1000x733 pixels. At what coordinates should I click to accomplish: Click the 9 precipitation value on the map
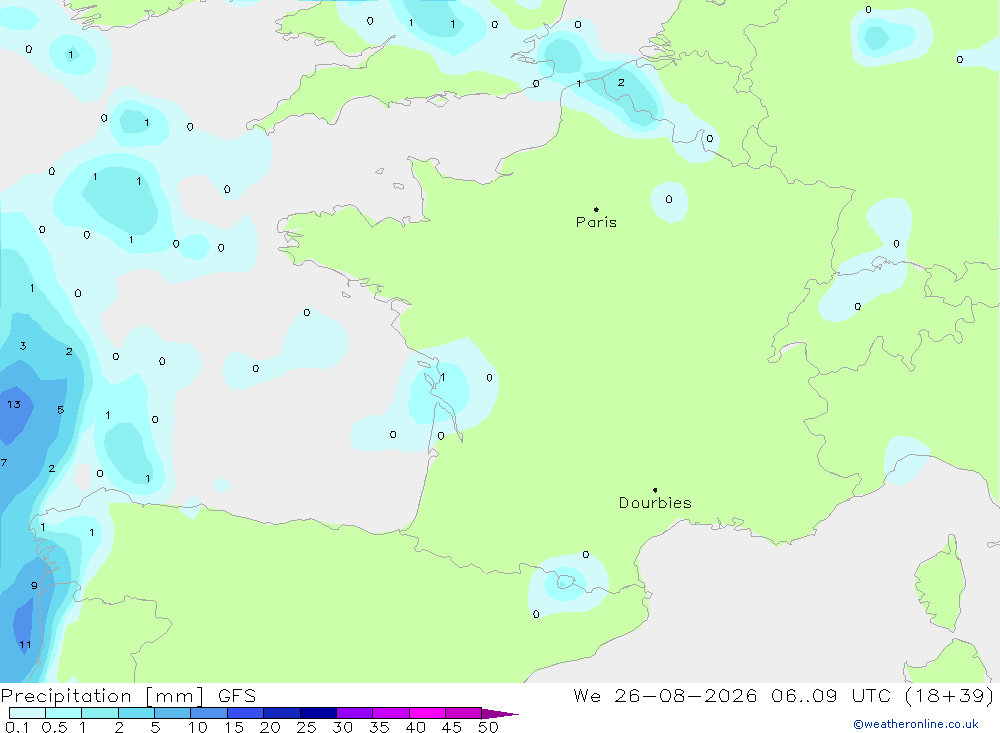click(x=34, y=586)
